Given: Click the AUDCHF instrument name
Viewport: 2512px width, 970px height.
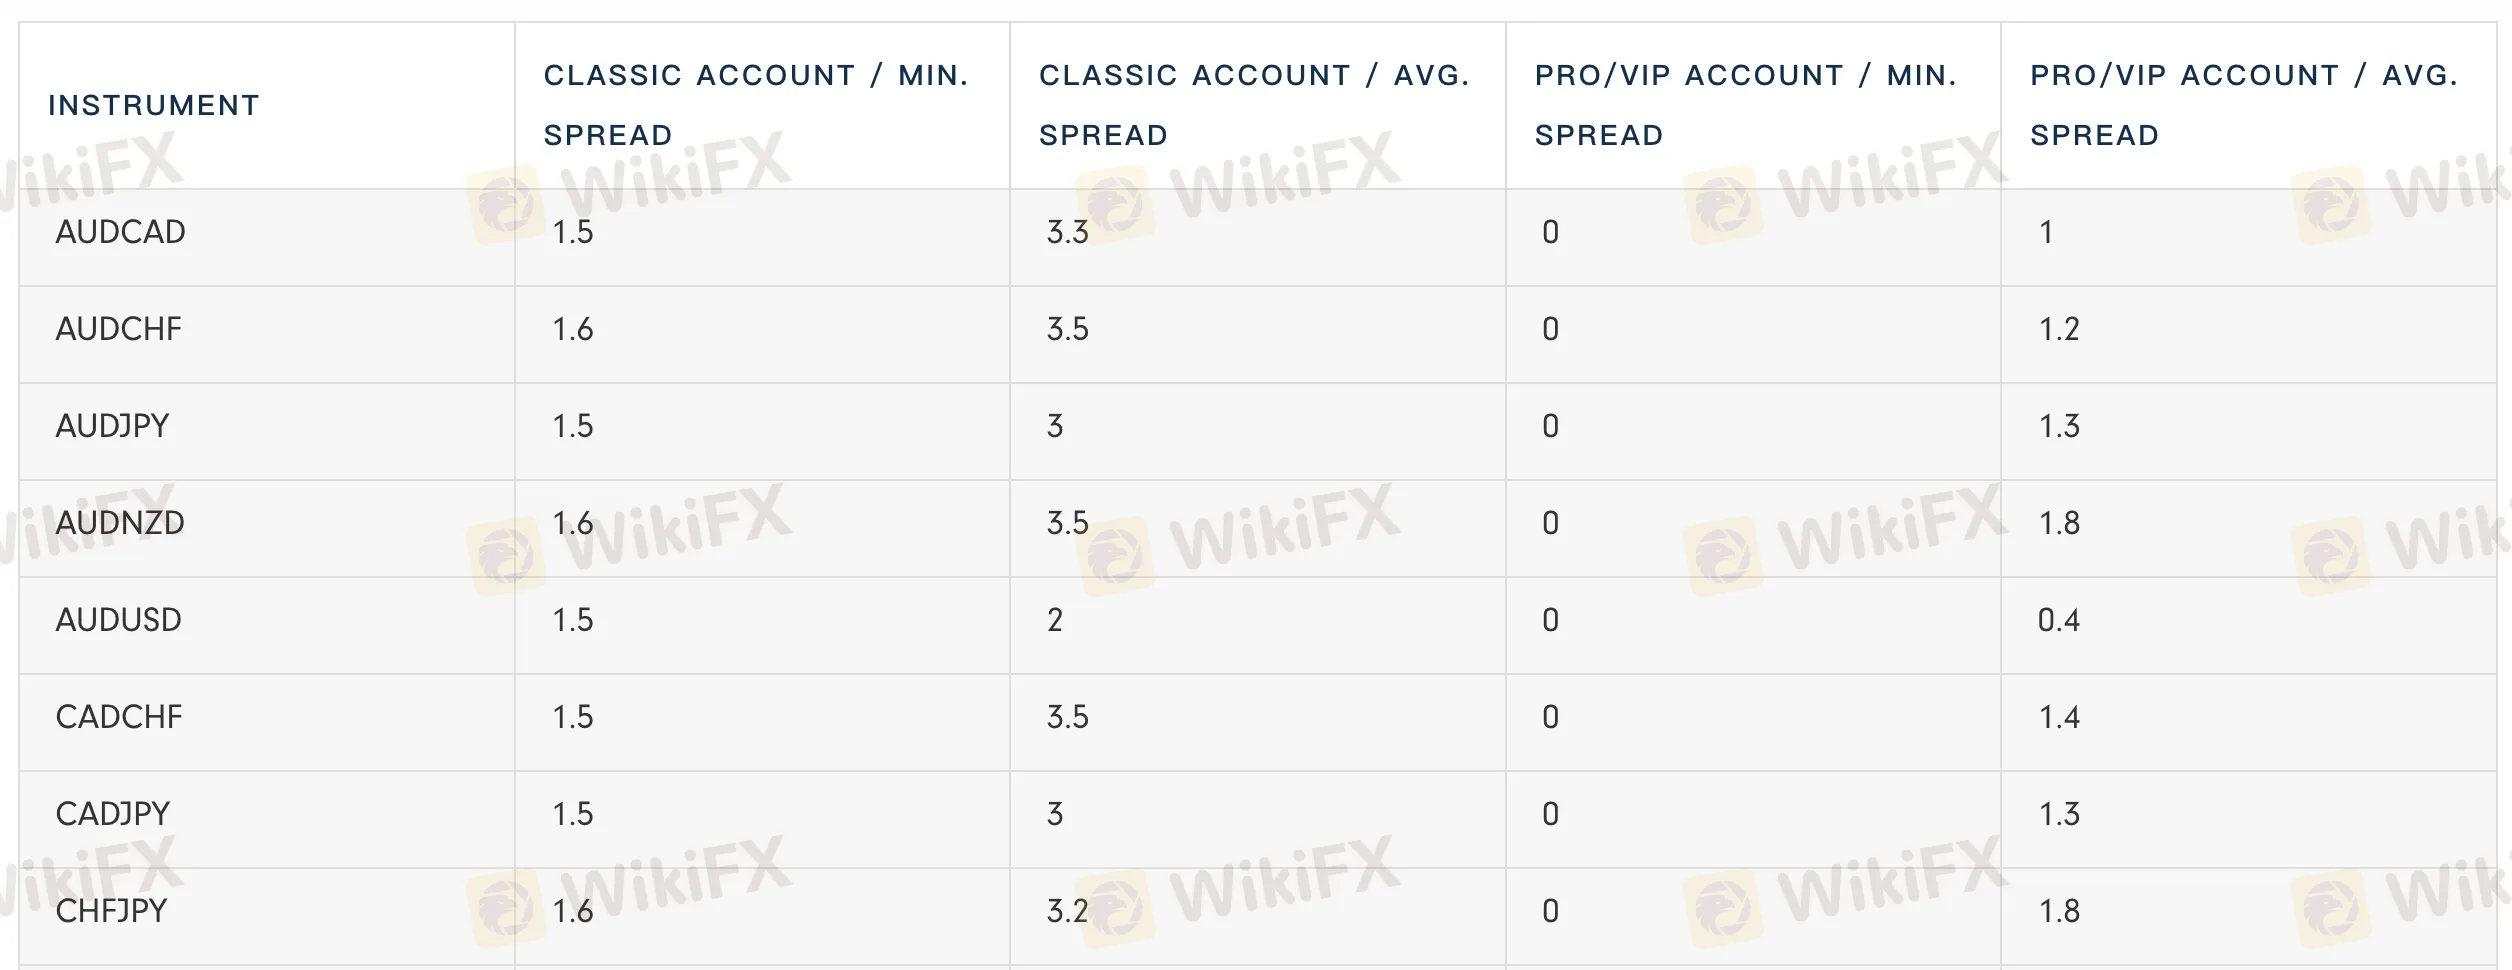Looking at the screenshot, I should (x=118, y=329).
